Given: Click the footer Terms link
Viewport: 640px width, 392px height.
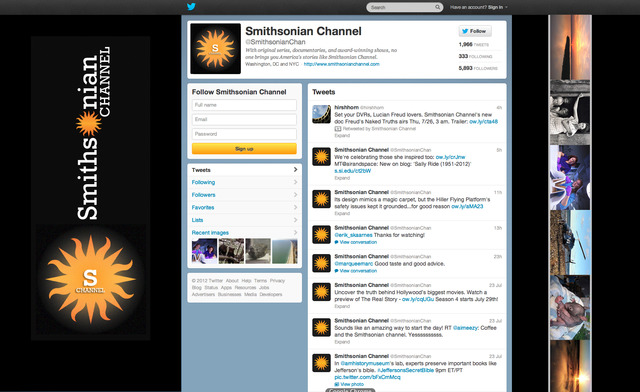Looking at the screenshot, I should tap(260, 281).
